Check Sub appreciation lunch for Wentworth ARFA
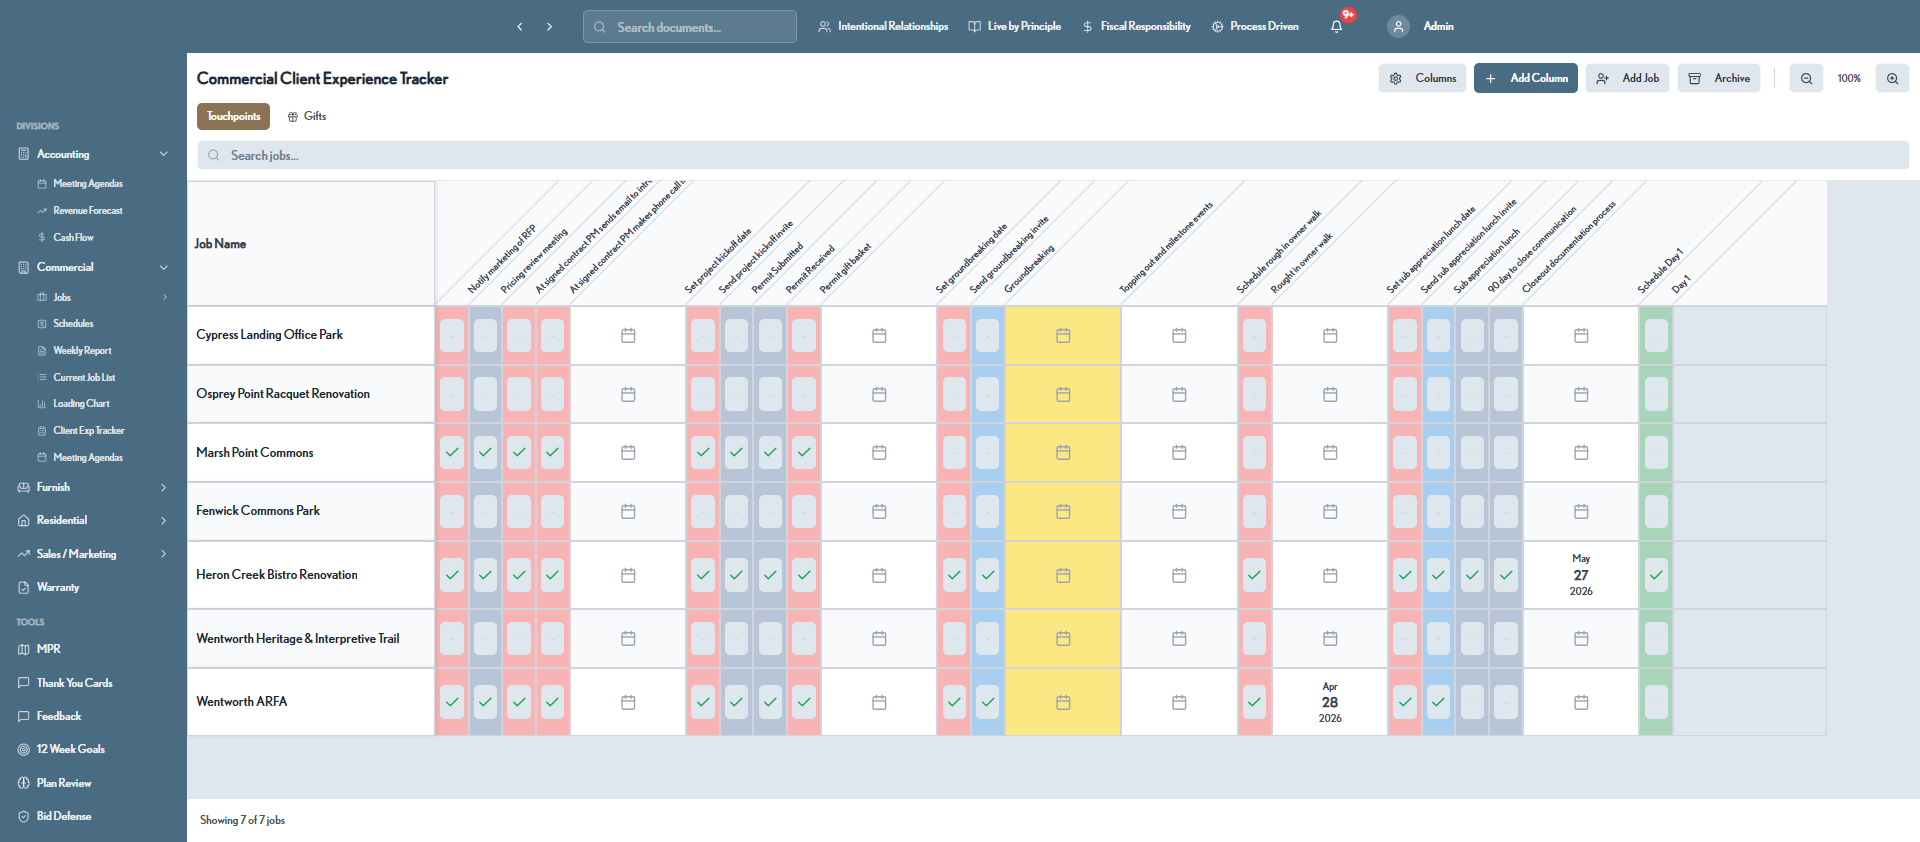 [1472, 703]
